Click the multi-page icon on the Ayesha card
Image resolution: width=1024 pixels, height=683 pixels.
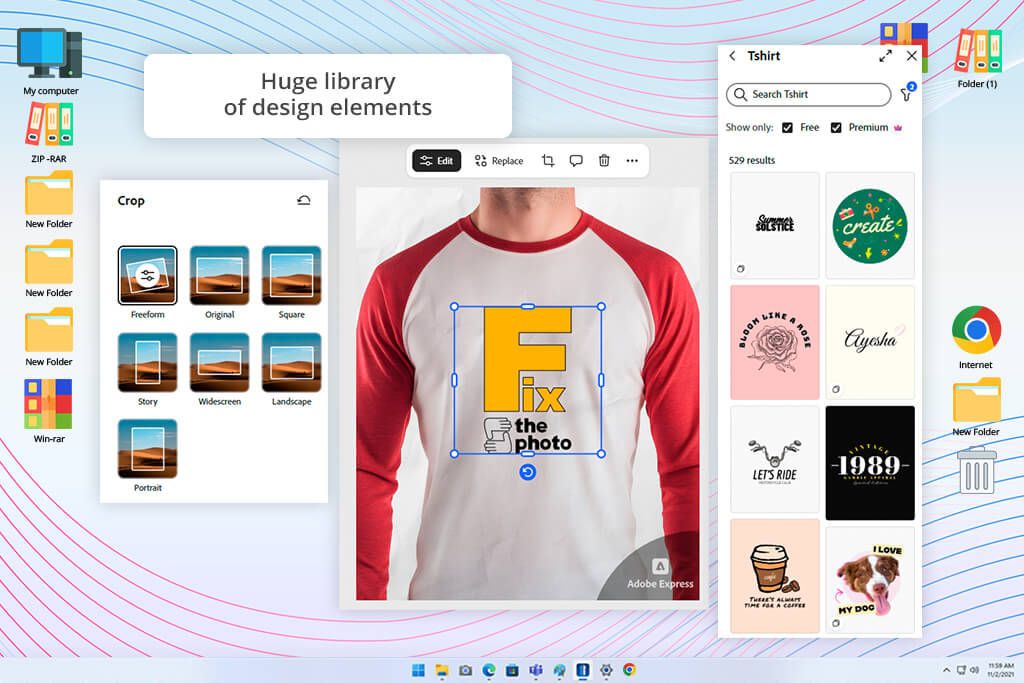(835, 389)
